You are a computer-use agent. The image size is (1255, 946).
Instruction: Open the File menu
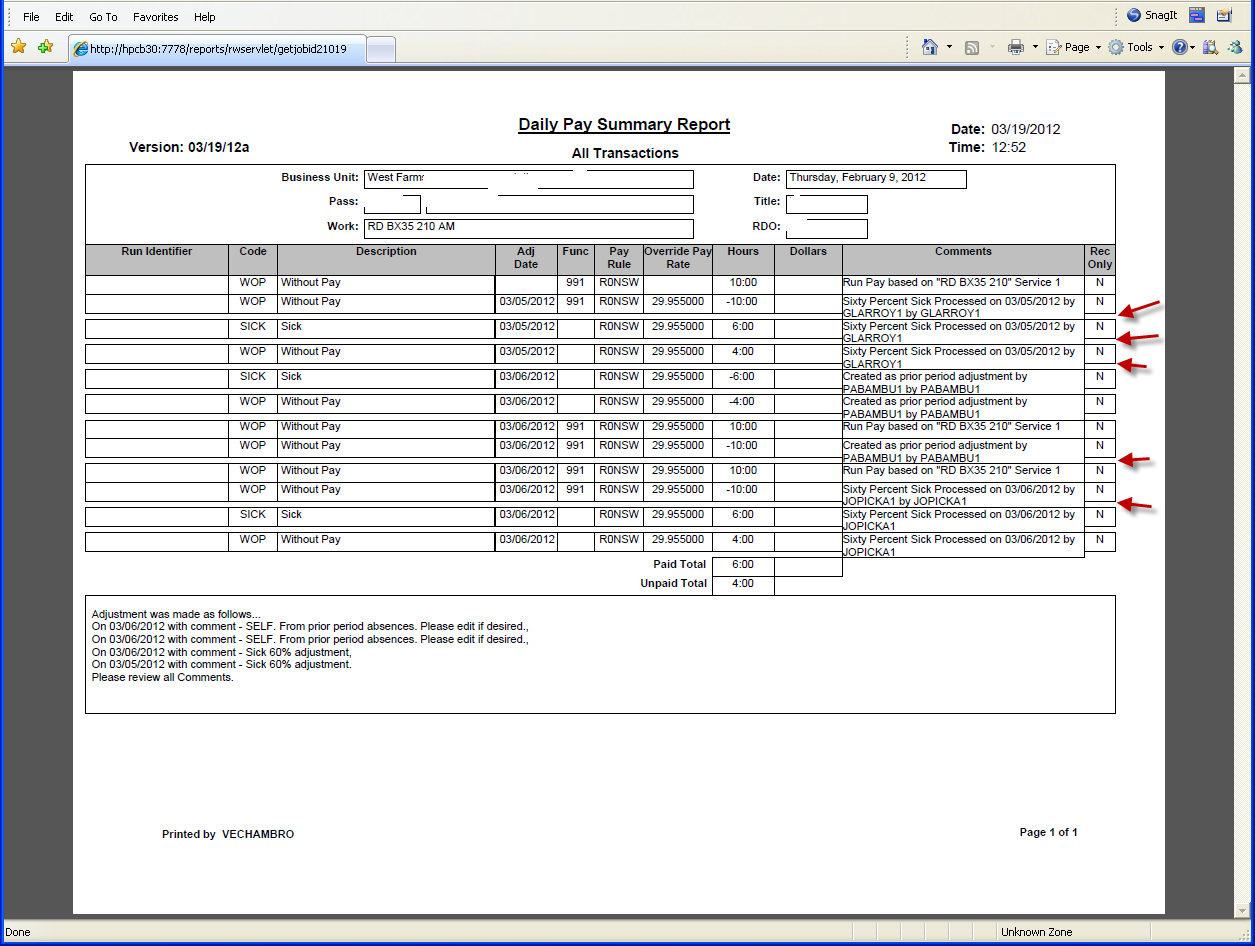click(x=31, y=17)
